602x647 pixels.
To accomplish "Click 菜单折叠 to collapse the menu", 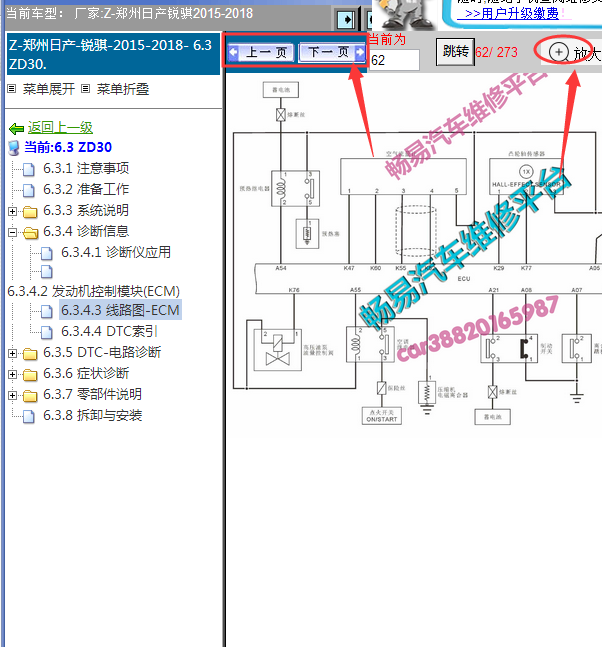I will tap(123, 89).
